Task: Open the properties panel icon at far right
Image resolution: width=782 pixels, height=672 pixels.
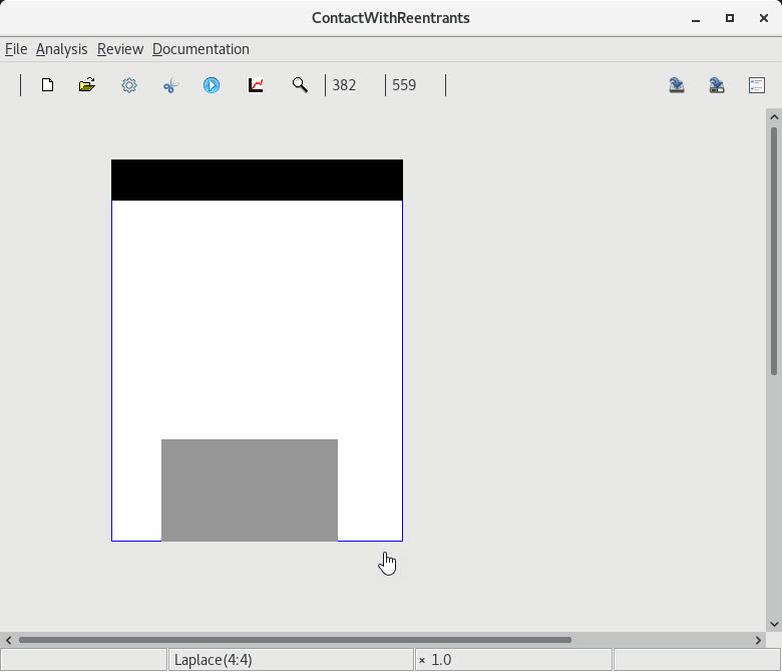Action: click(757, 85)
